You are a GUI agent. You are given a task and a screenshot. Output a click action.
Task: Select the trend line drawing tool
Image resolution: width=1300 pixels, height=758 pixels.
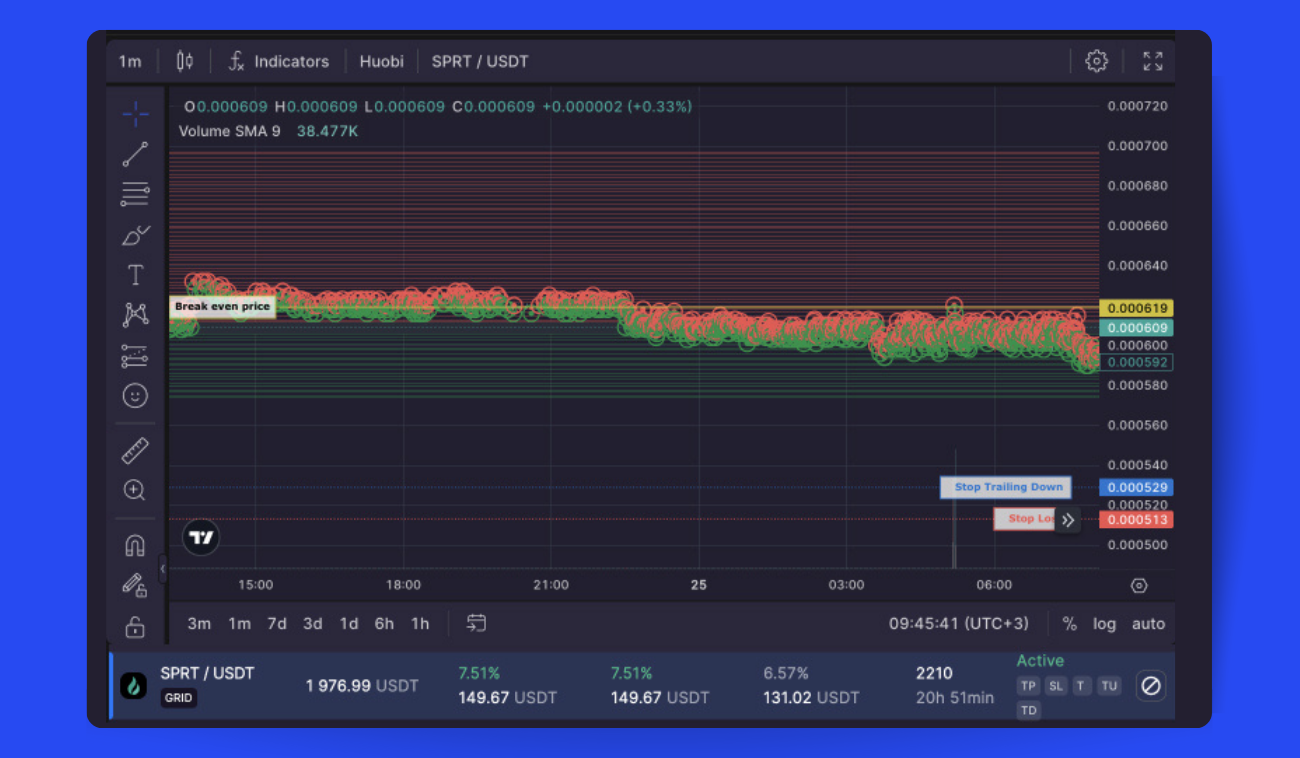click(x=136, y=154)
